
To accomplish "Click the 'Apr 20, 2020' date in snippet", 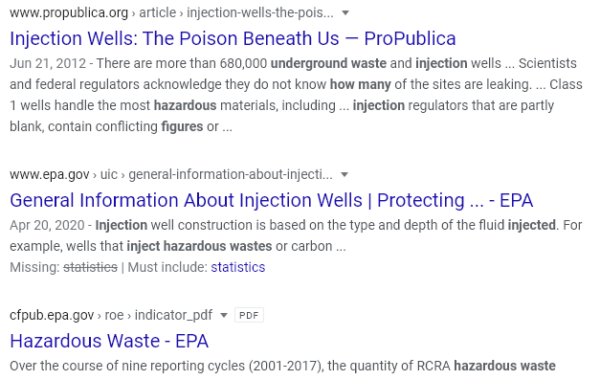I will [47, 225].
